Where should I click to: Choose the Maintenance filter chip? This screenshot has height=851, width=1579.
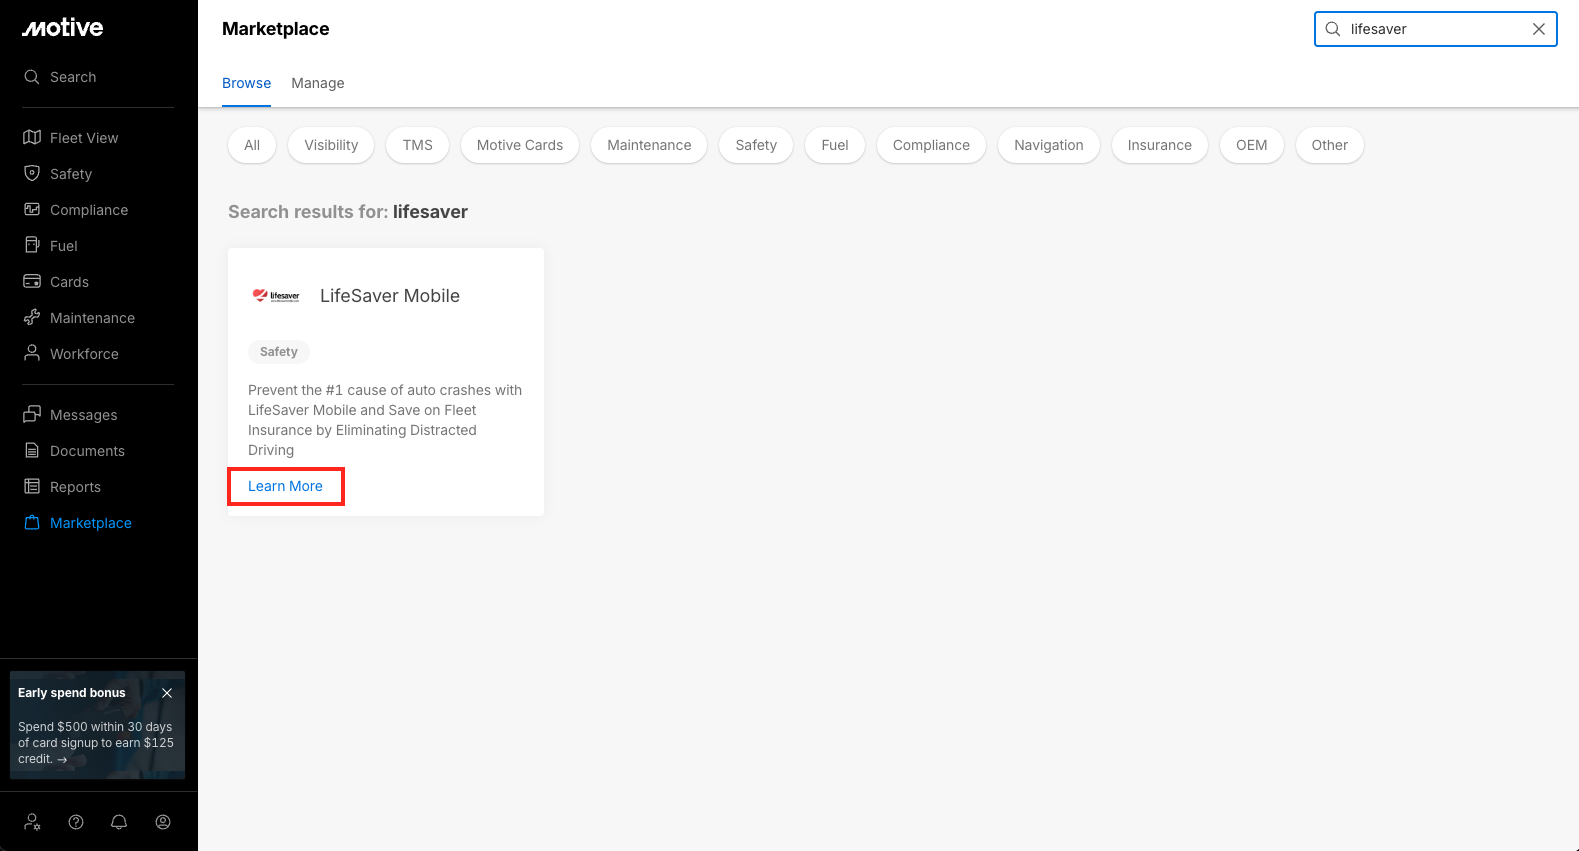(649, 145)
